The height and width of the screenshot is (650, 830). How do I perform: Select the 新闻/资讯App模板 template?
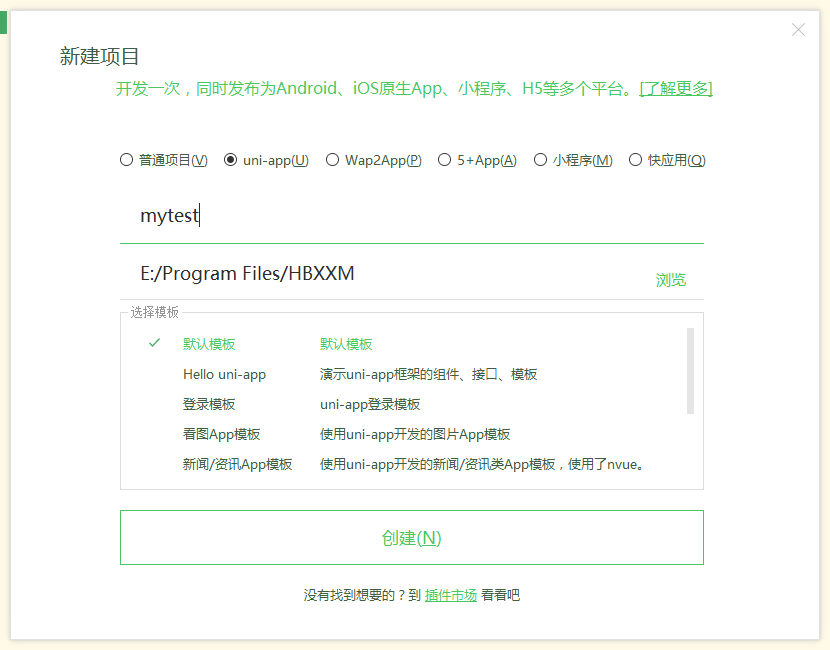(x=237, y=465)
